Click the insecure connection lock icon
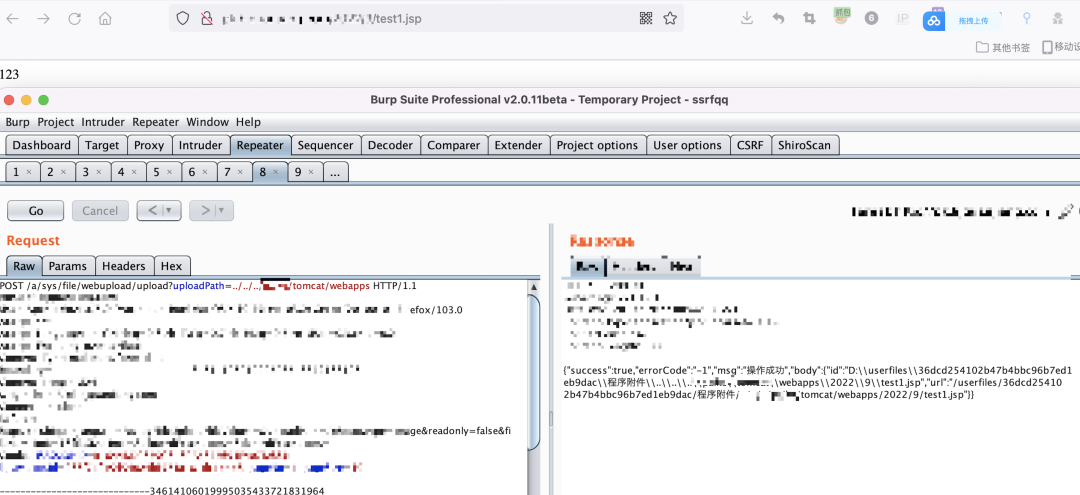1080x495 pixels. point(206,19)
